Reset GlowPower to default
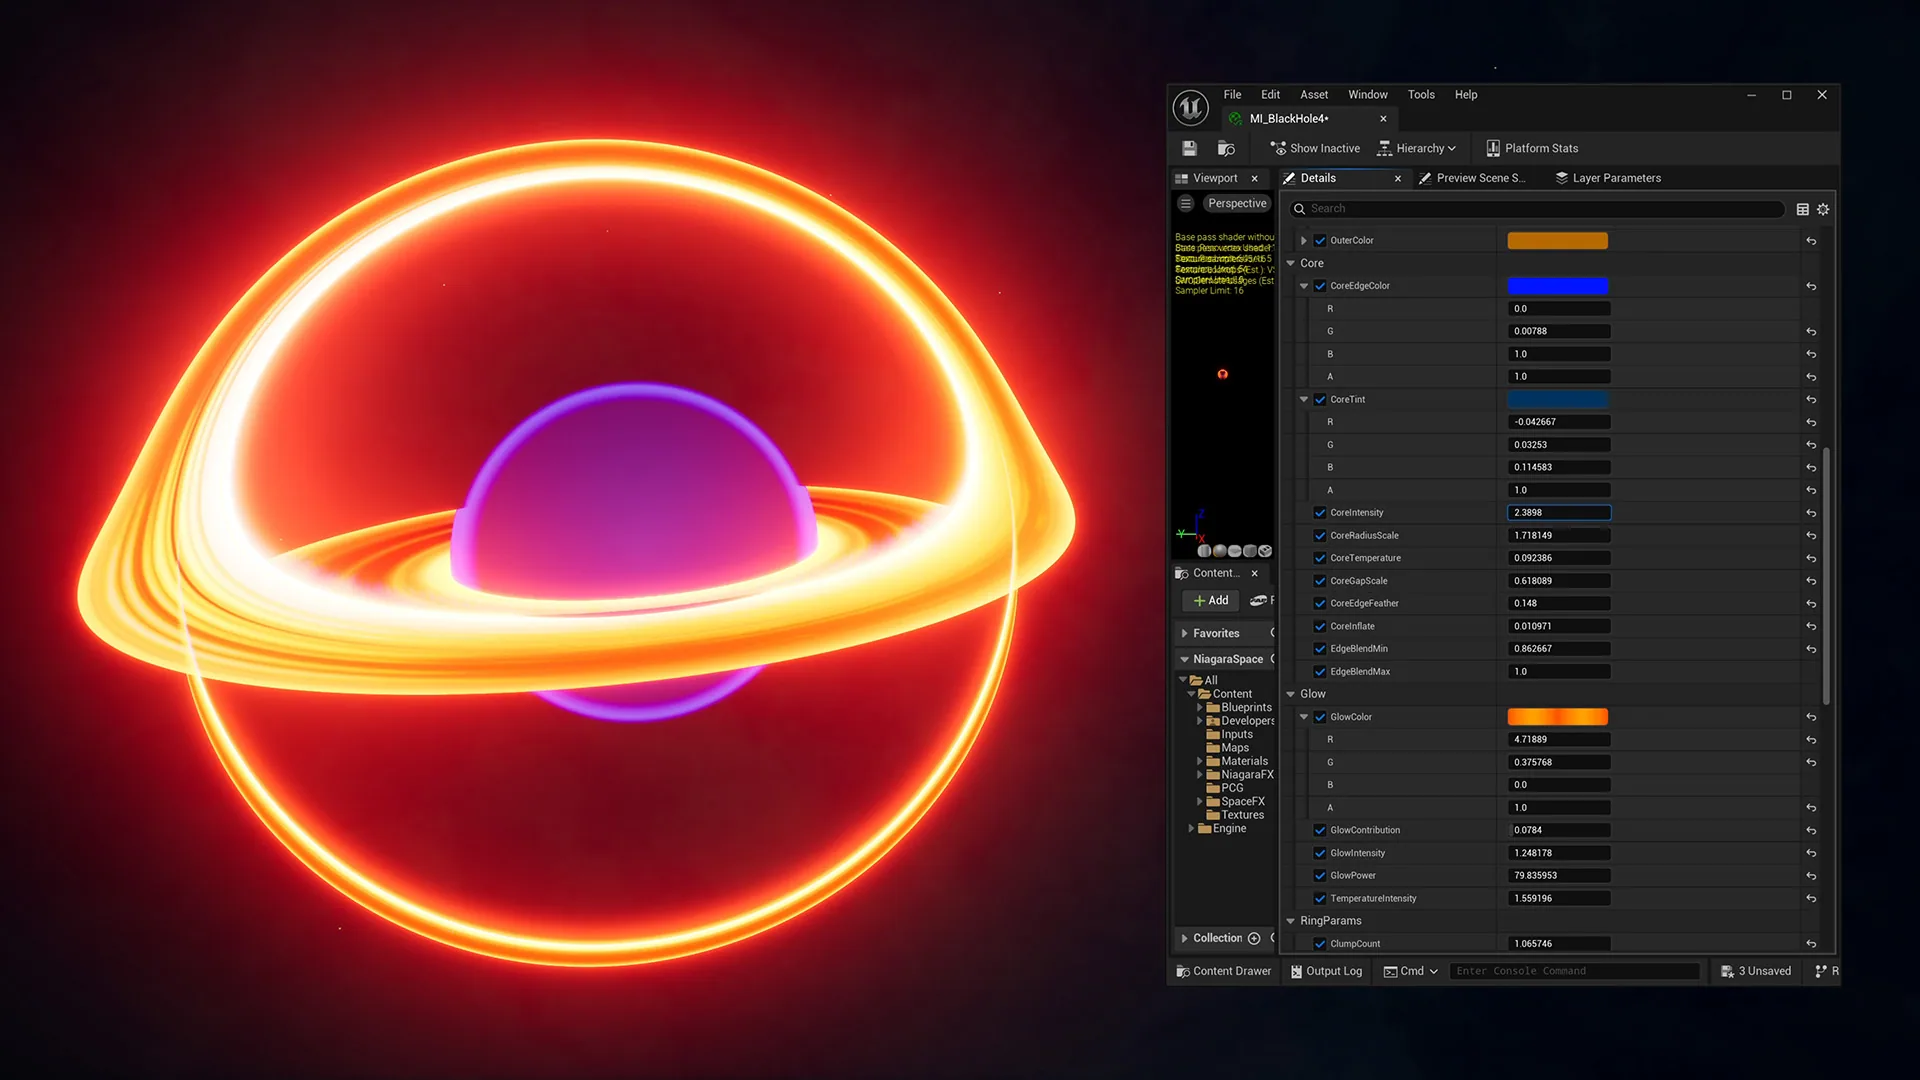1920x1080 pixels. coord(1811,876)
